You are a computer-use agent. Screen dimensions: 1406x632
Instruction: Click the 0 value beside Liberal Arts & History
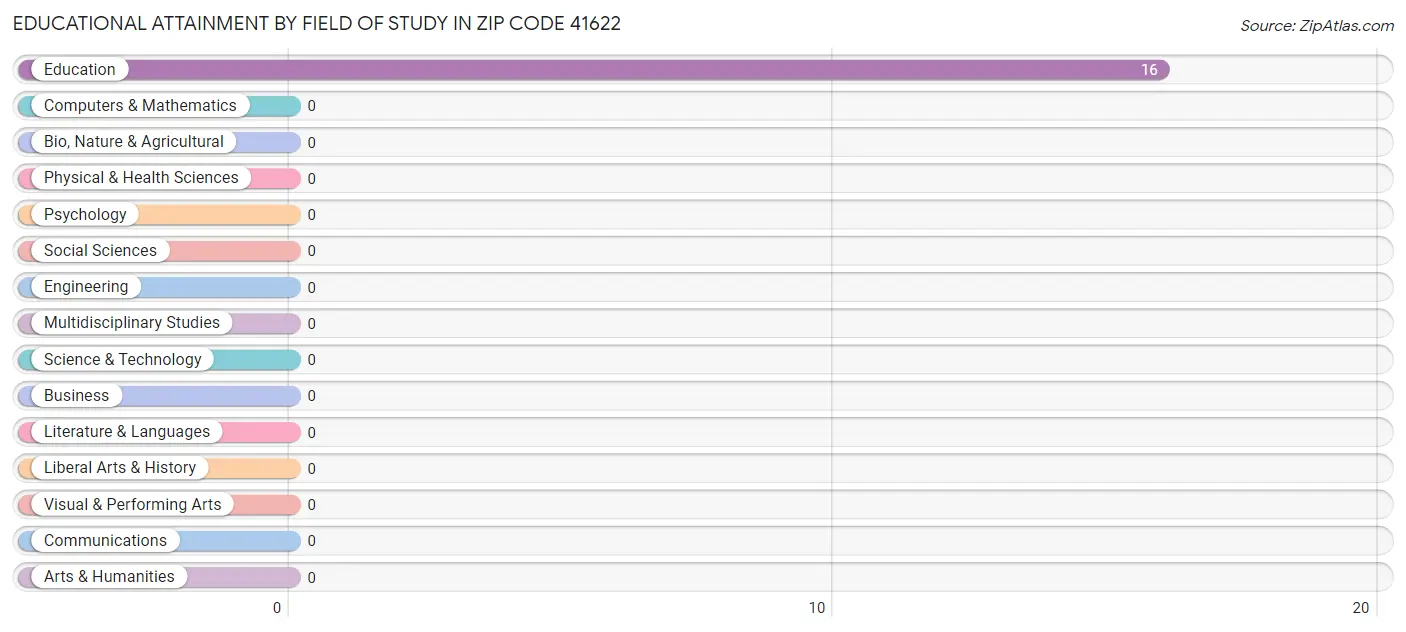tap(311, 468)
